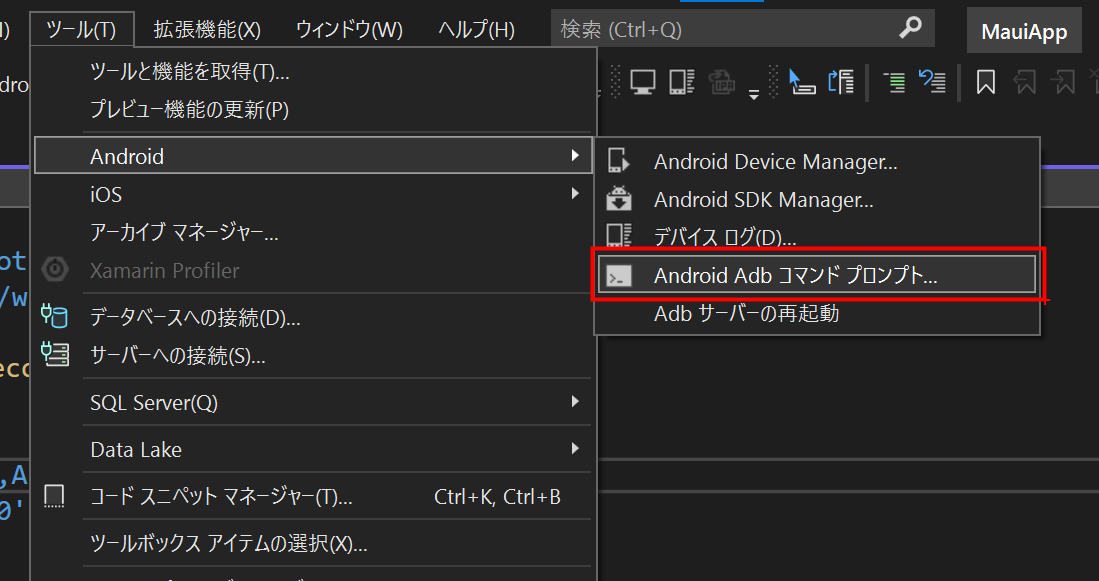
Task: Open Android Device Manager...
Action: tap(817, 162)
